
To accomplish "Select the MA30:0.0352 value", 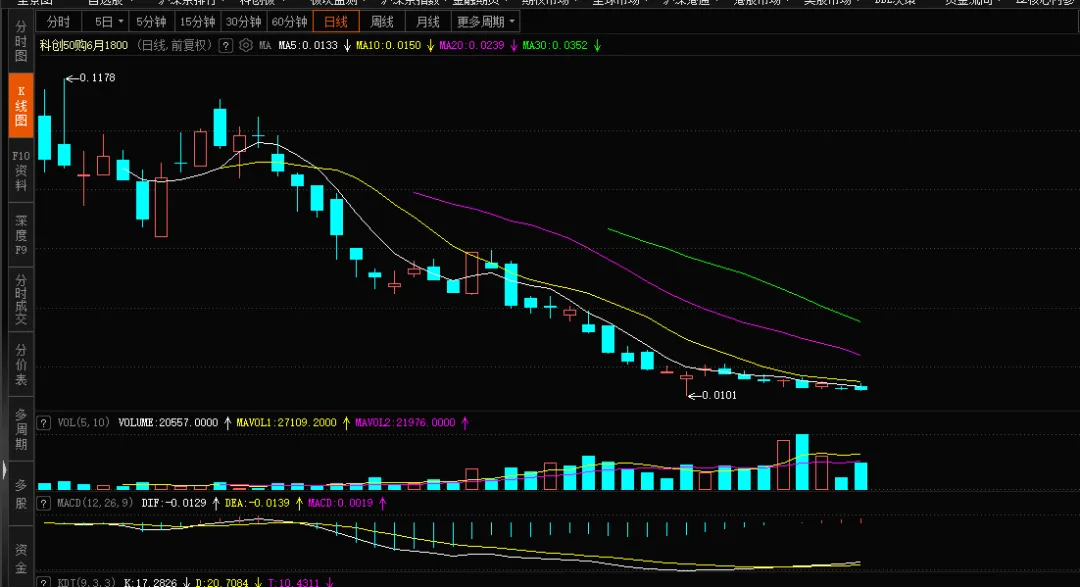I will 555,45.
